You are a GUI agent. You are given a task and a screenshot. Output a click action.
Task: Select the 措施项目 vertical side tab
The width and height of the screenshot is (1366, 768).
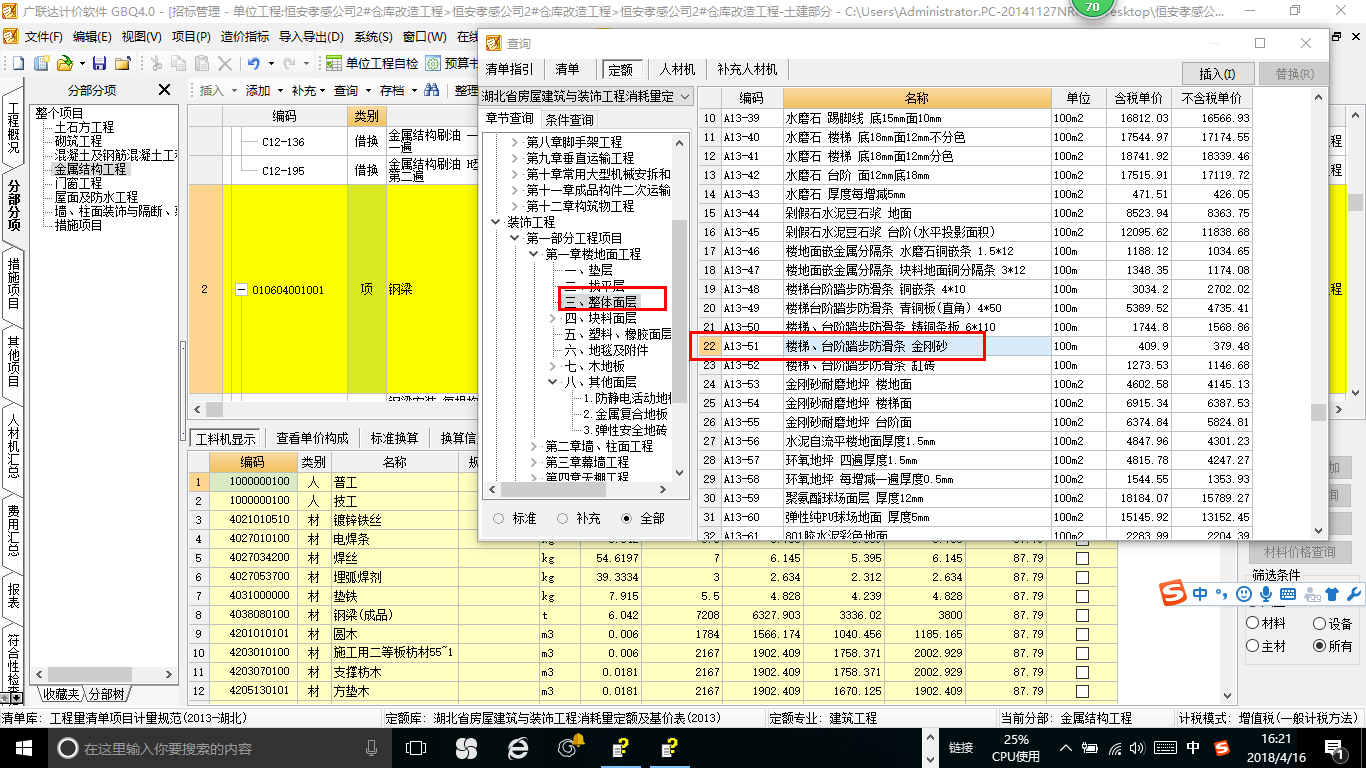click(x=13, y=283)
